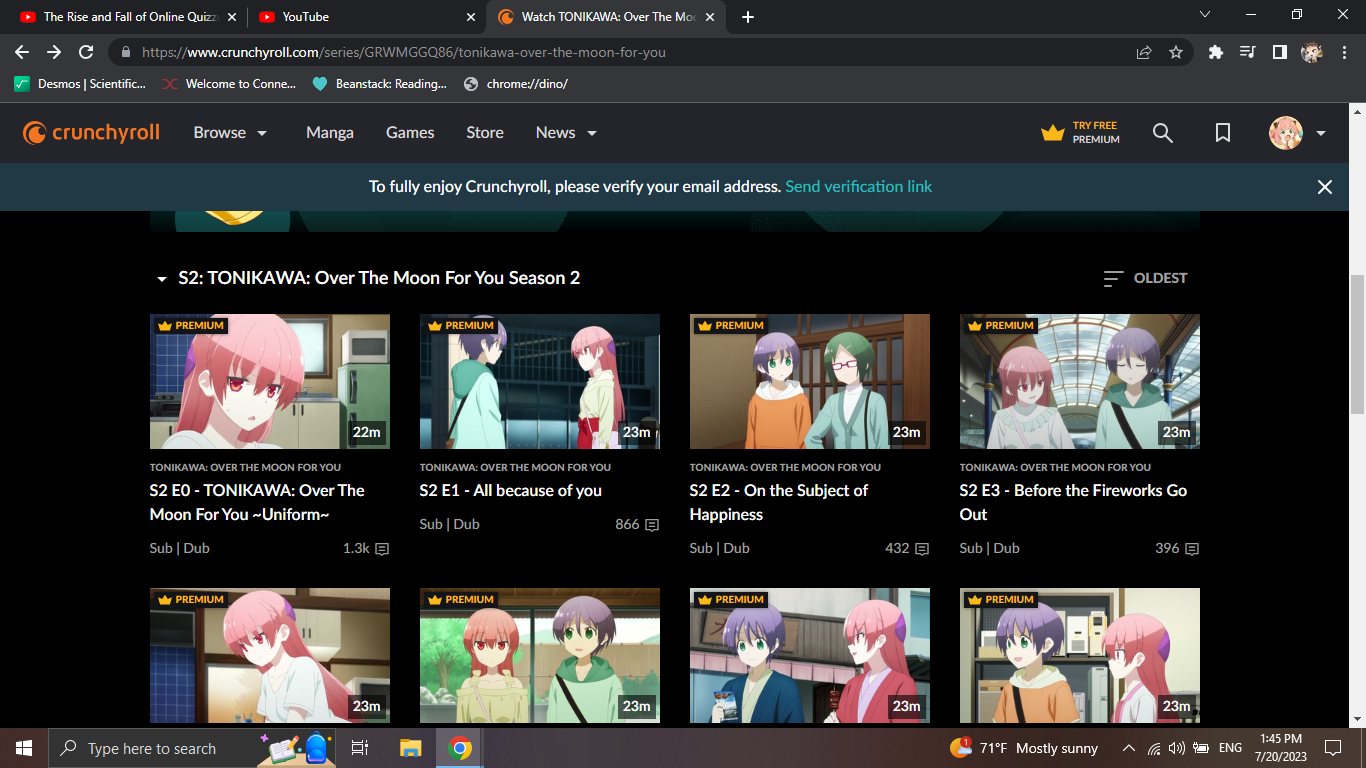Open Desmos Scientific bookmark
Screen dimensions: 1366x768
[80, 84]
